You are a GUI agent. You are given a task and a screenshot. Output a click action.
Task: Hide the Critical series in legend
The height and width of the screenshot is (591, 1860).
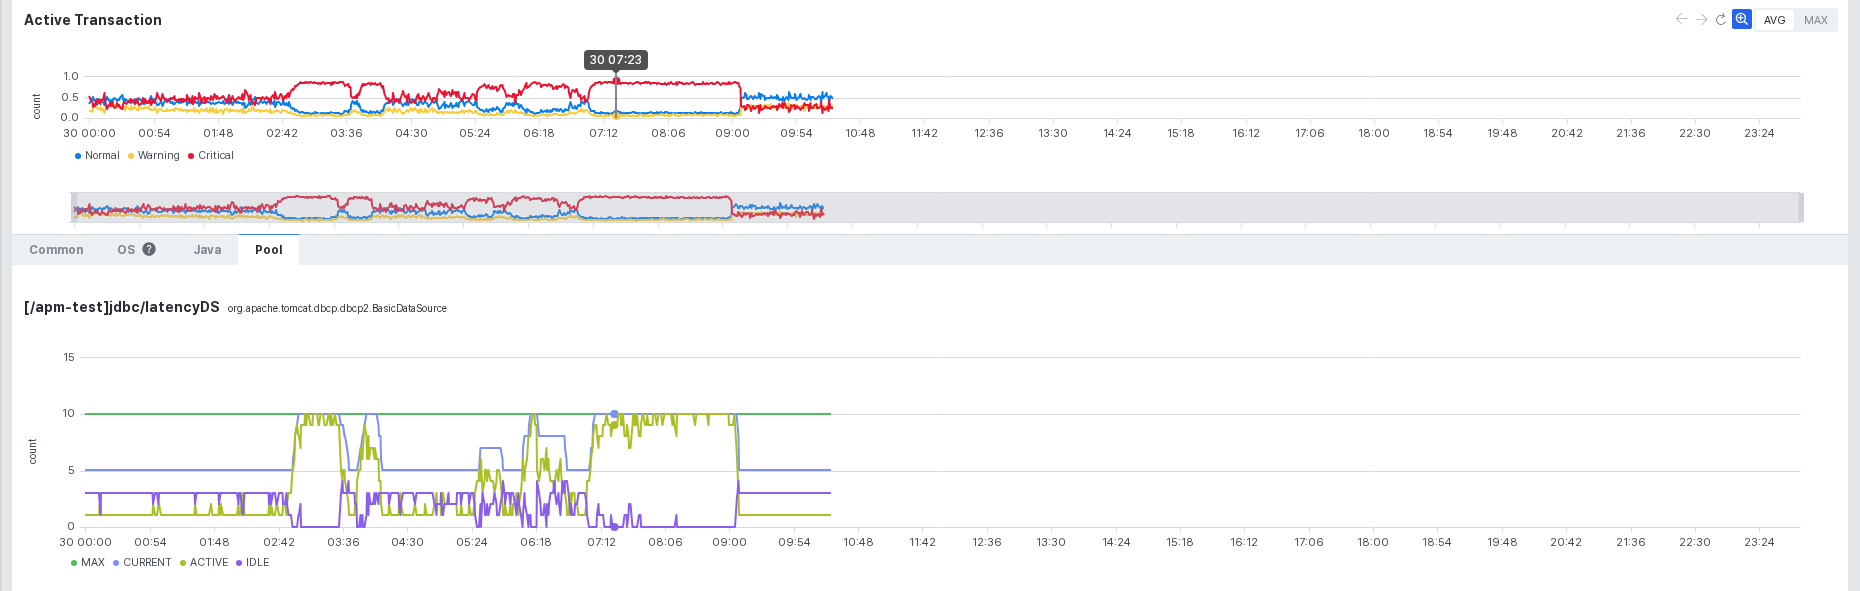tap(211, 155)
